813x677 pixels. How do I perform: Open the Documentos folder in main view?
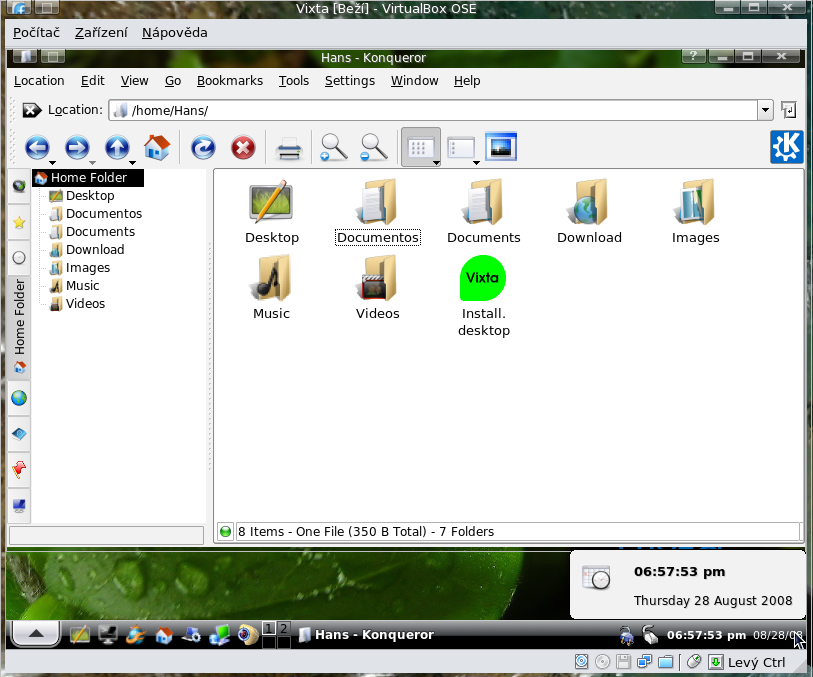(x=377, y=211)
